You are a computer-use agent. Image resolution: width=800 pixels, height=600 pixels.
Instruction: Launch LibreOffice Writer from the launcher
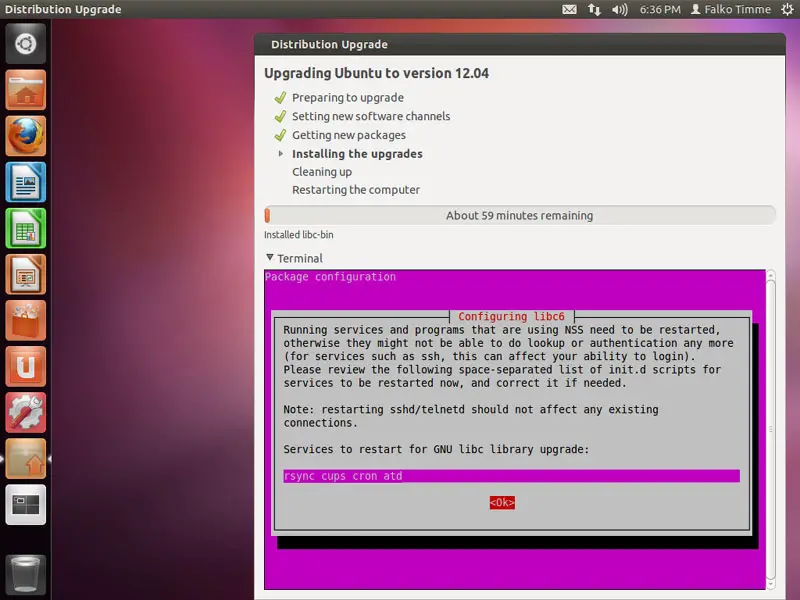(x=26, y=182)
